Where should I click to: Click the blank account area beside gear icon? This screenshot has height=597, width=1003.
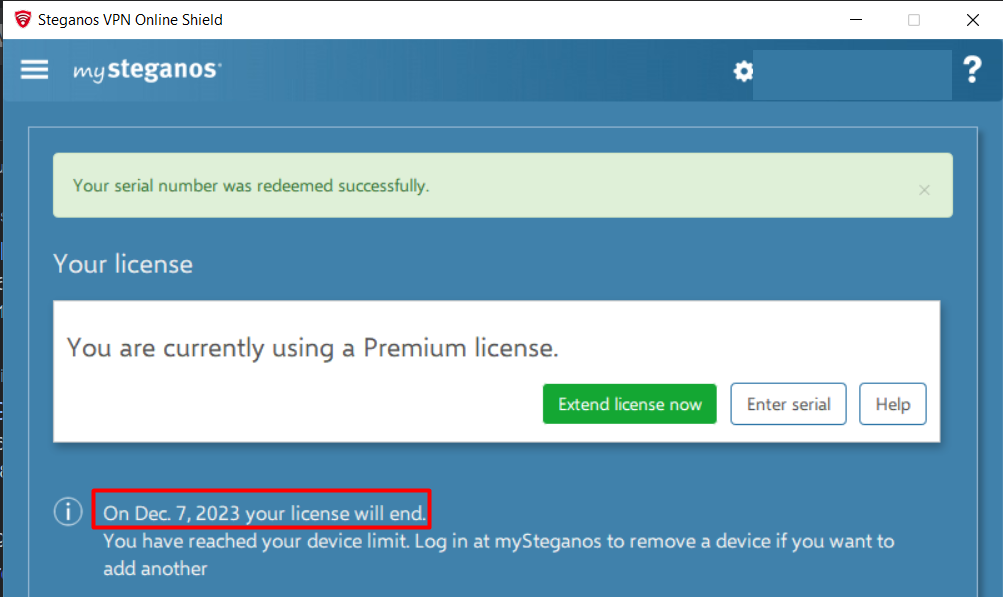click(x=852, y=75)
